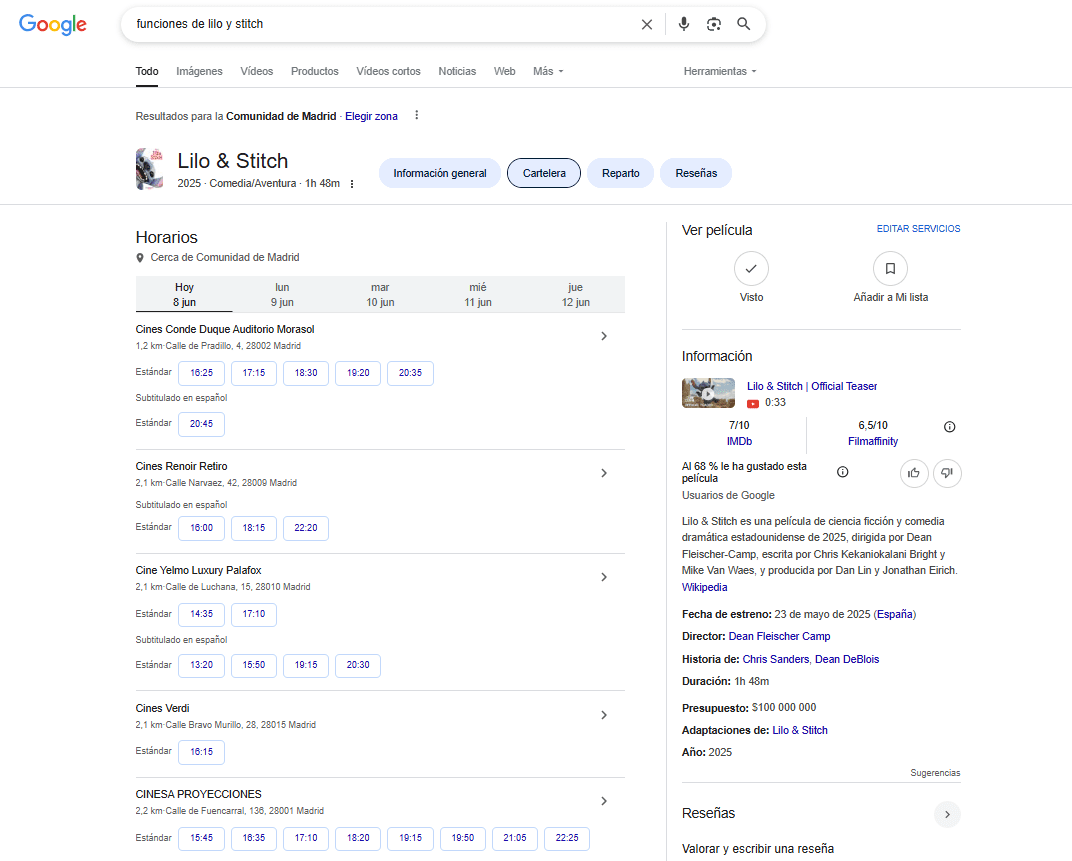Open the three-dot menu next to Elegir zona
This screenshot has width=1072, height=861.
pyautogui.click(x=416, y=116)
